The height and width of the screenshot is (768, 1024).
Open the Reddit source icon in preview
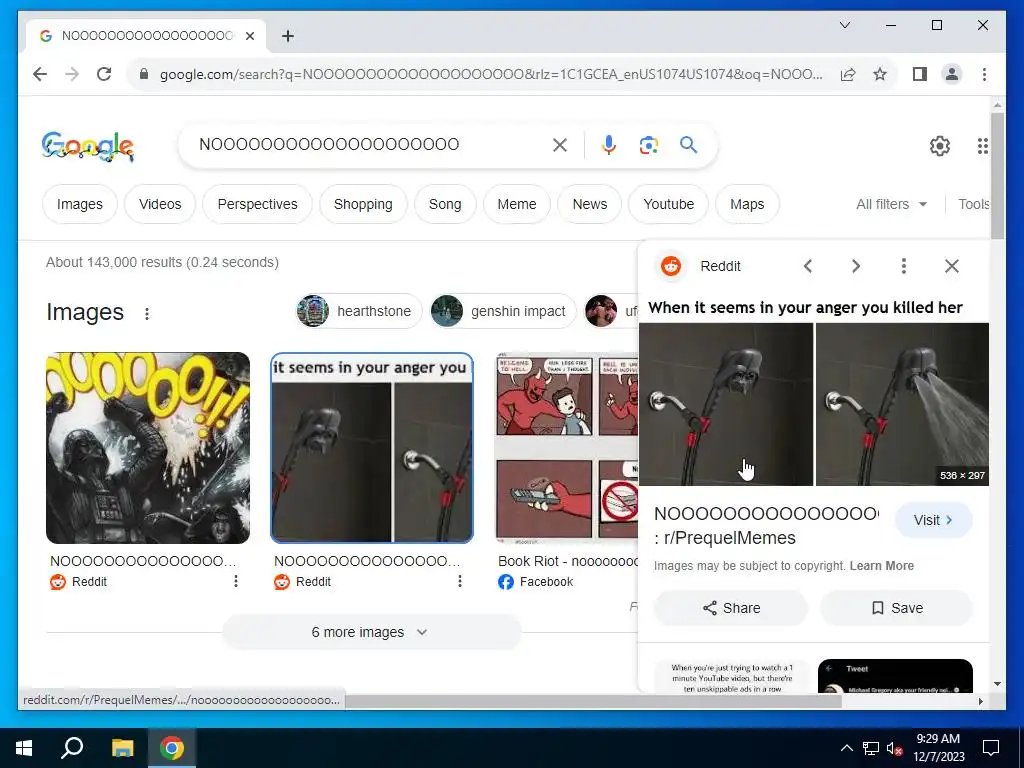coord(671,266)
